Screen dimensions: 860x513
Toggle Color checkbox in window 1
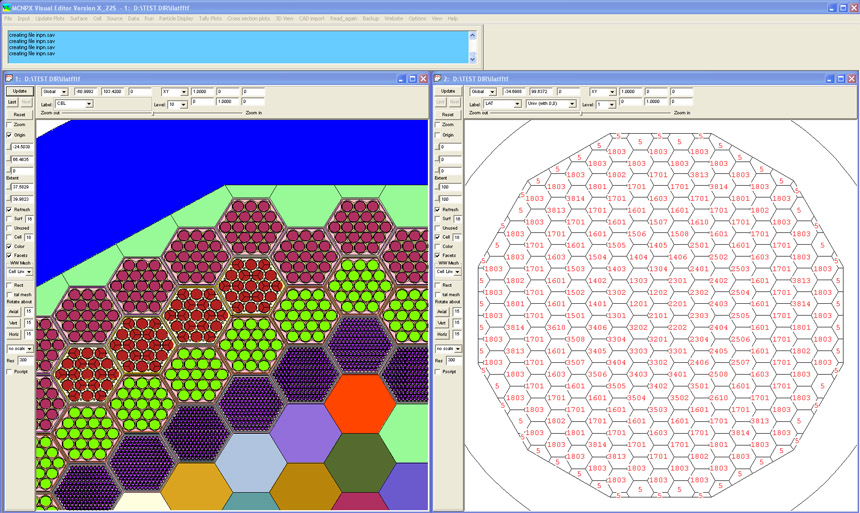click(x=9, y=246)
